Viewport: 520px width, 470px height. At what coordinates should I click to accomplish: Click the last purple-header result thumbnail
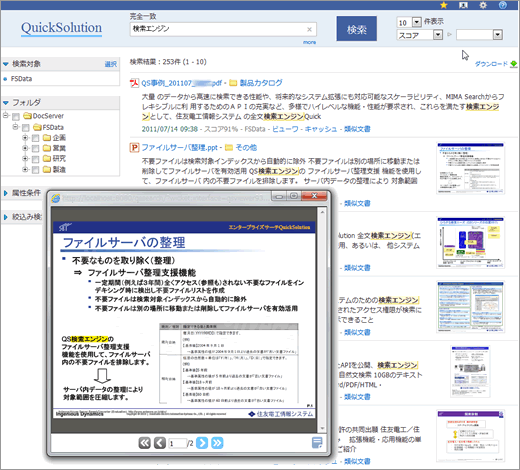(x=471, y=436)
